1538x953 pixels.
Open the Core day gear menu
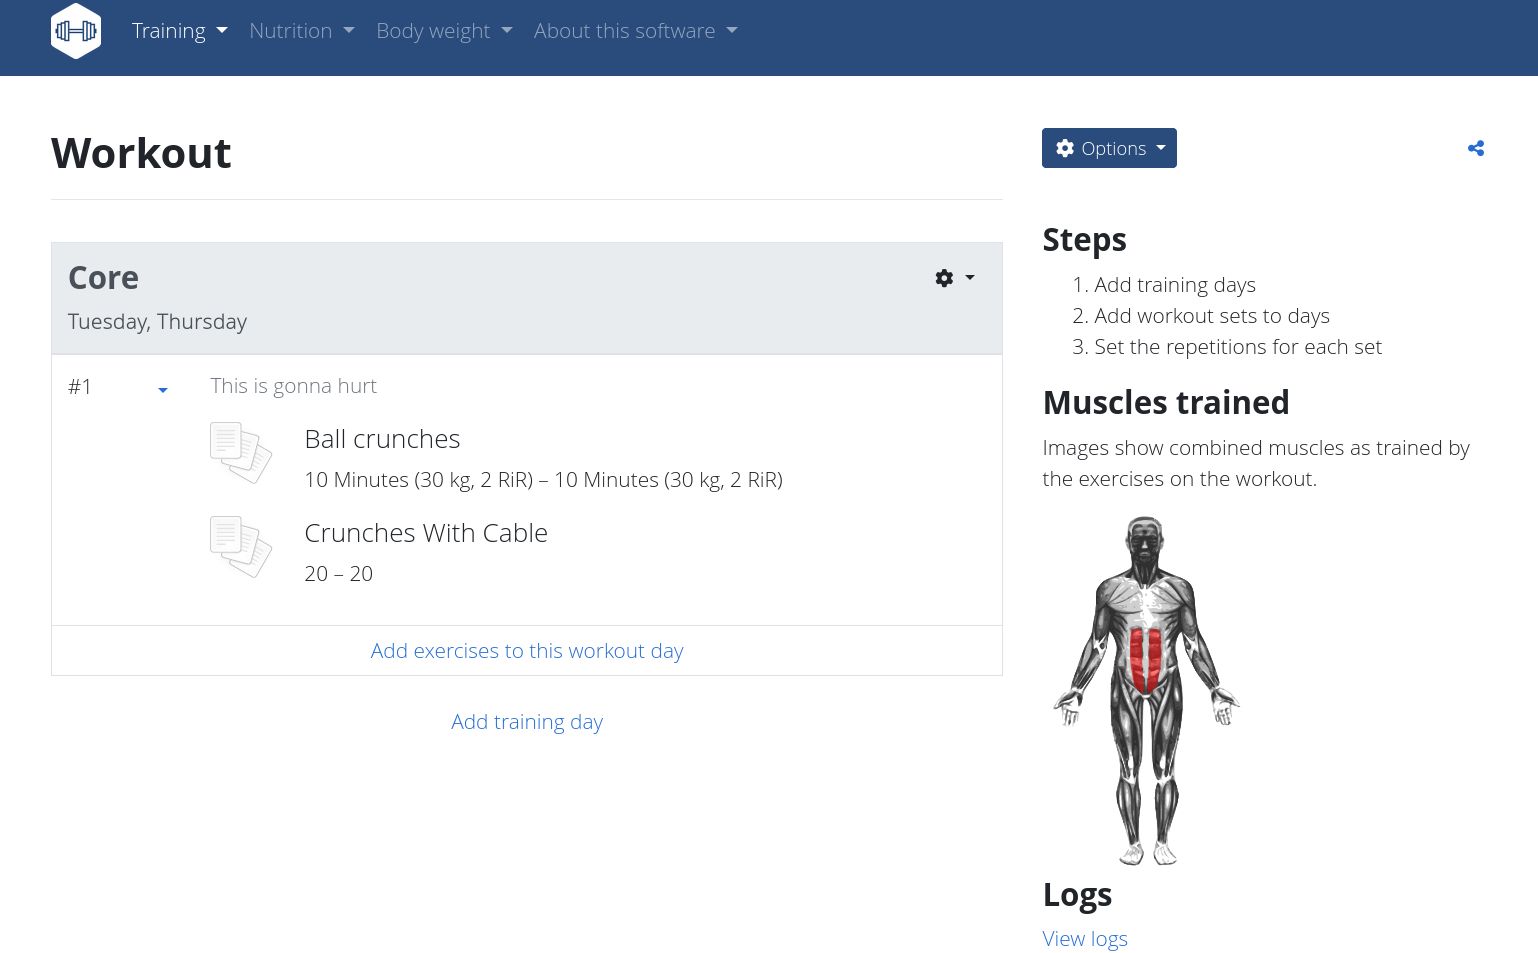coord(954,278)
